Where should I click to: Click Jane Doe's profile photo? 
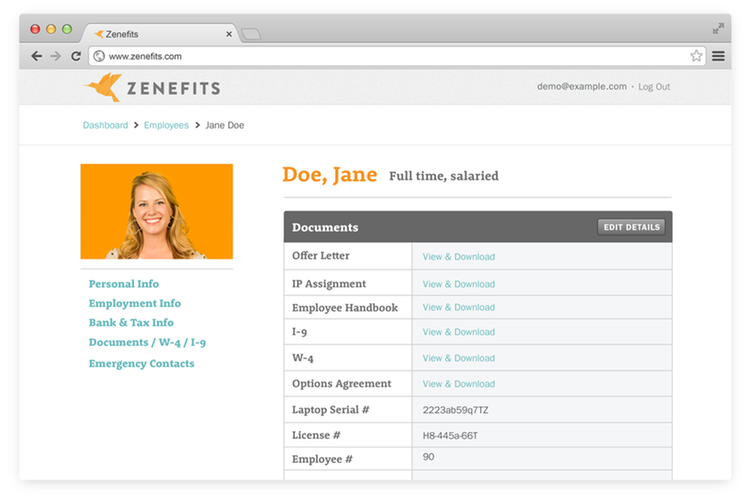(156, 212)
